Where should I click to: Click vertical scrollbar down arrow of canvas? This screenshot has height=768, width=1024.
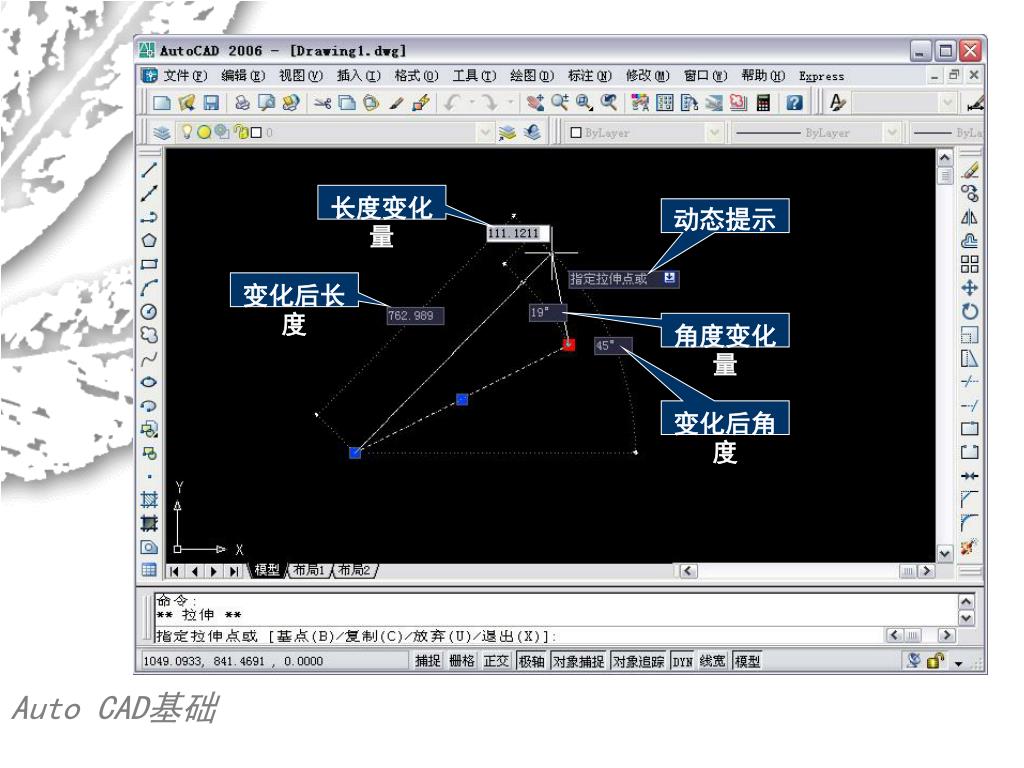945,554
